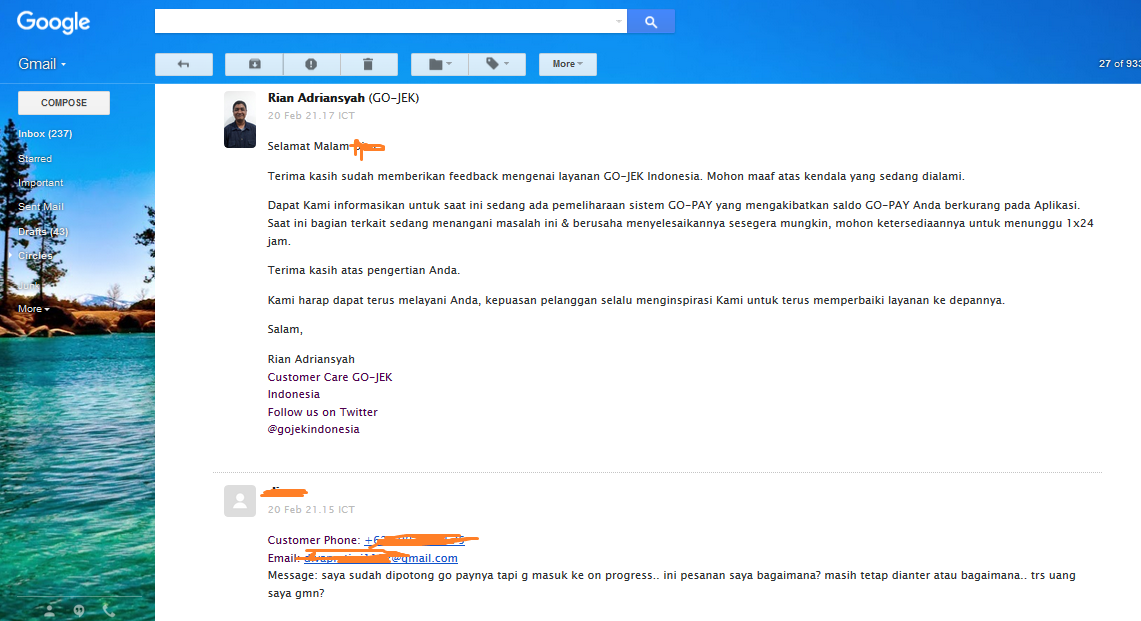Image resolution: width=1141 pixels, height=621 pixels.
Task: Click the blue search magnifier button
Action: click(x=651, y=22)
